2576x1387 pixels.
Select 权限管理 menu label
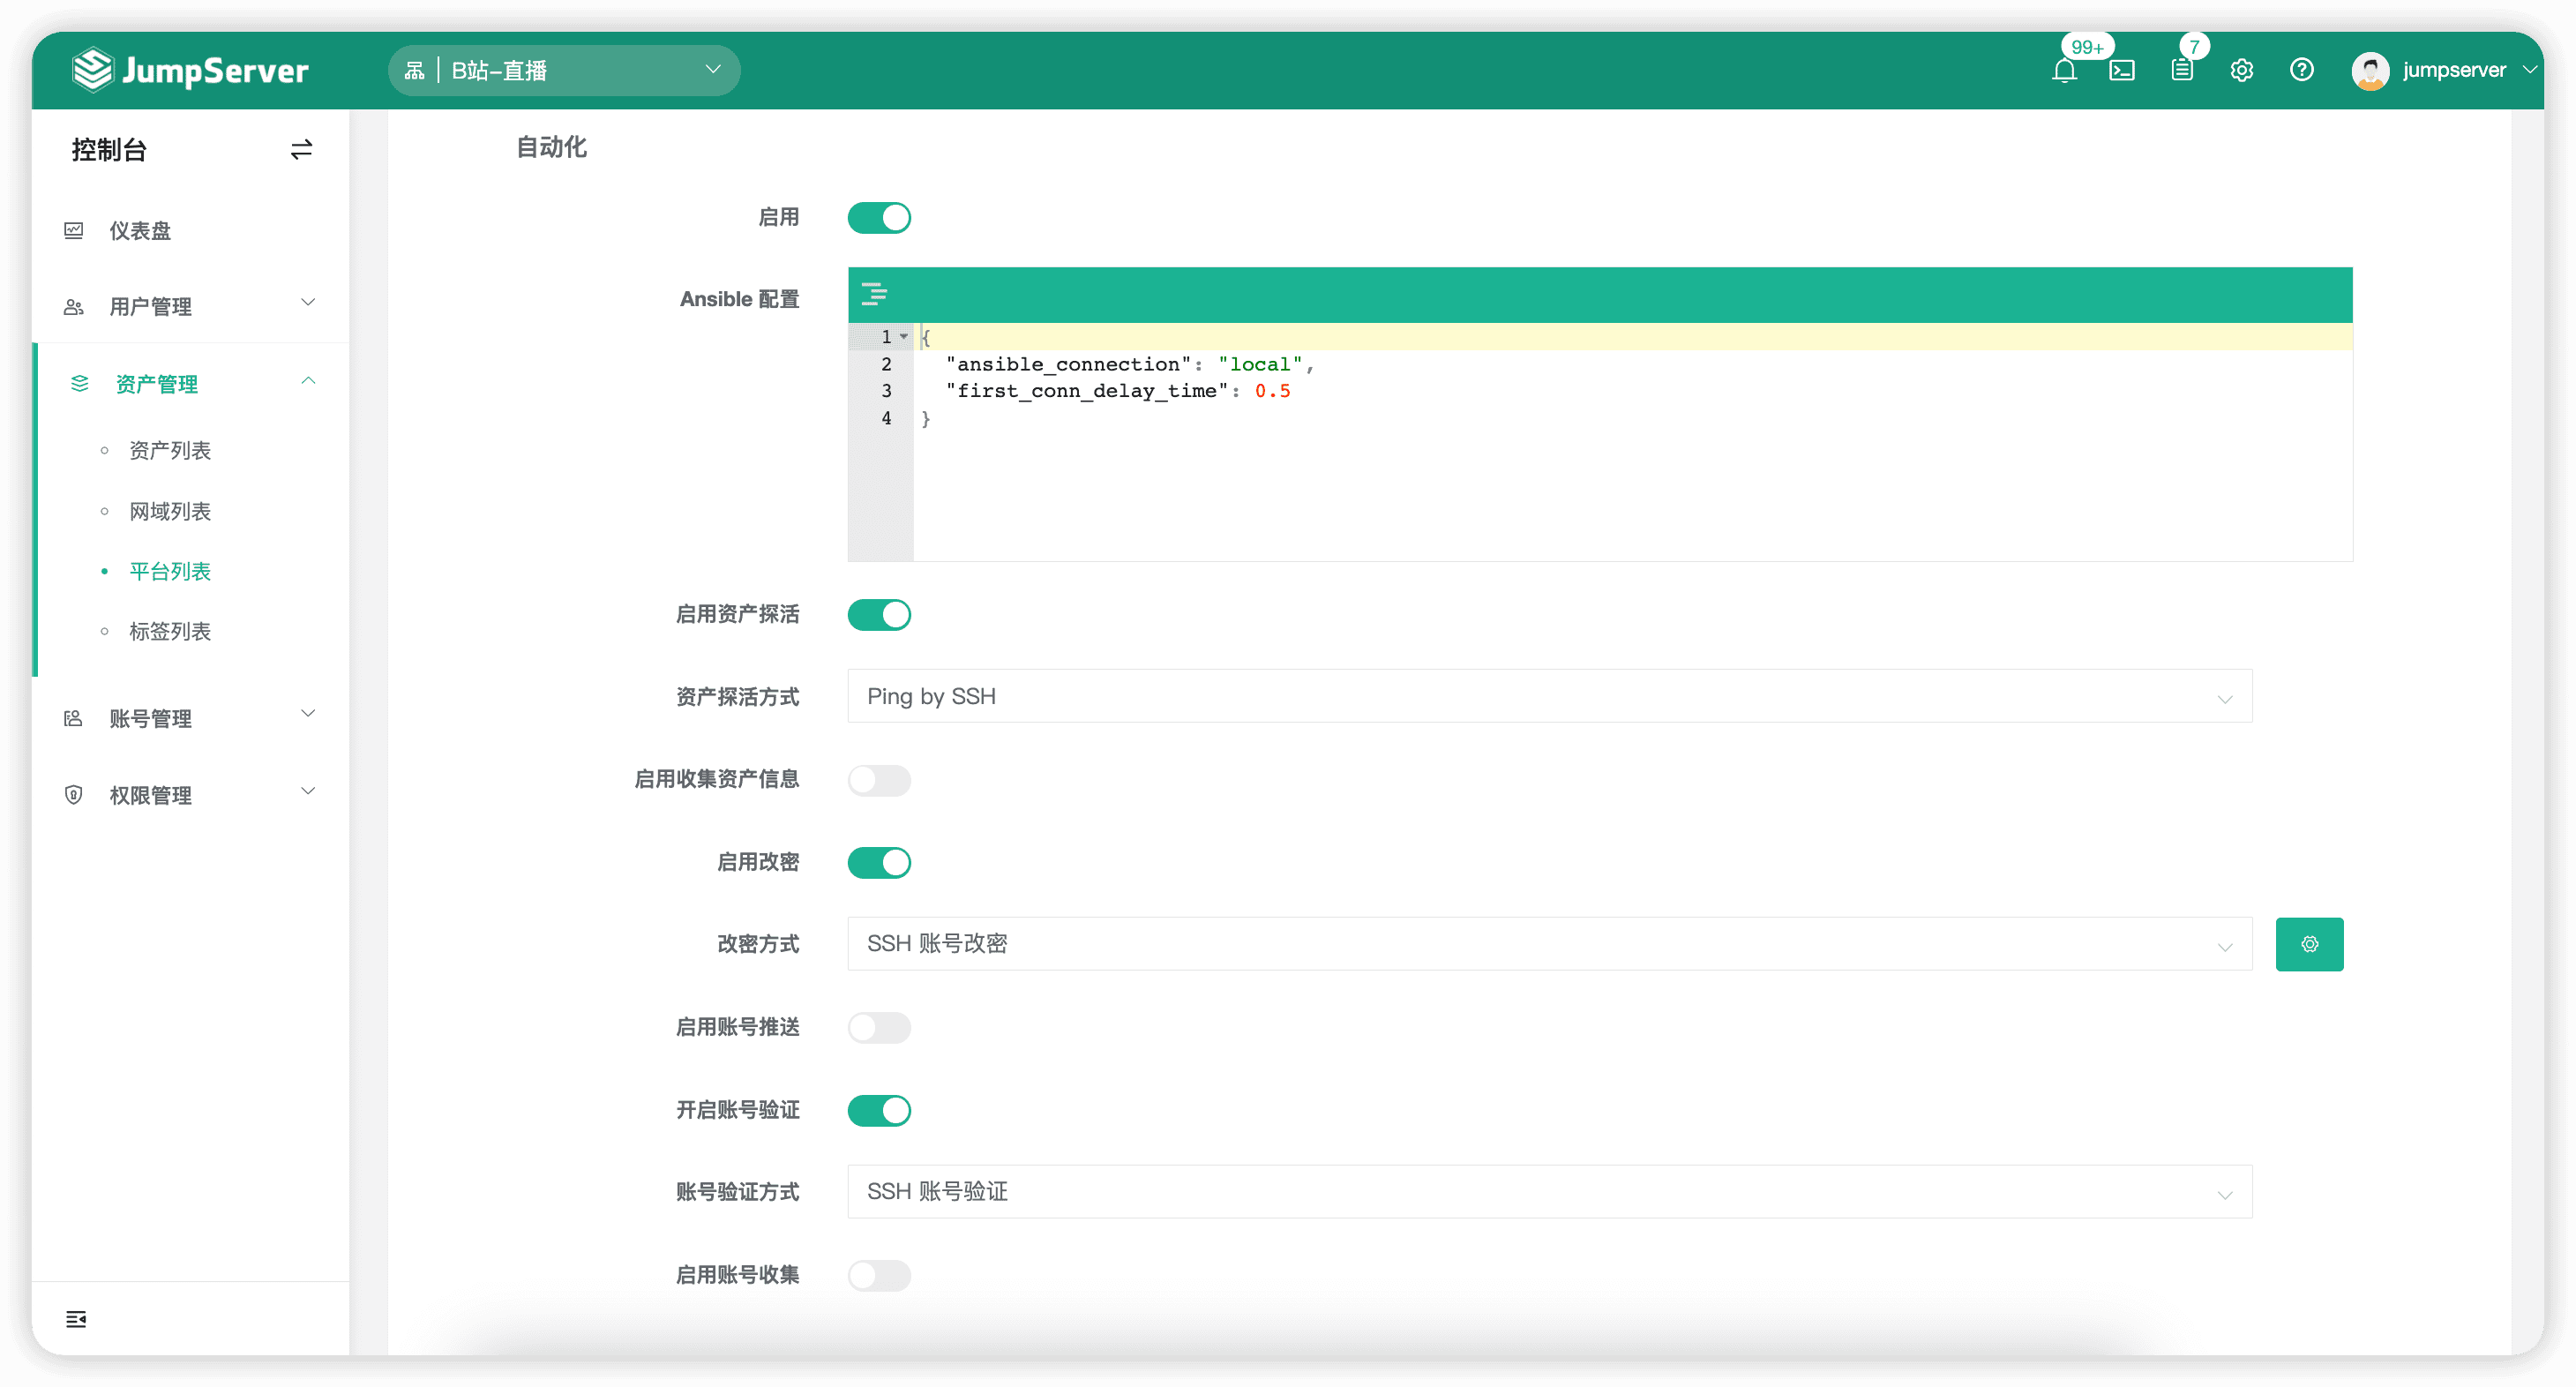[x=150, y=795]
